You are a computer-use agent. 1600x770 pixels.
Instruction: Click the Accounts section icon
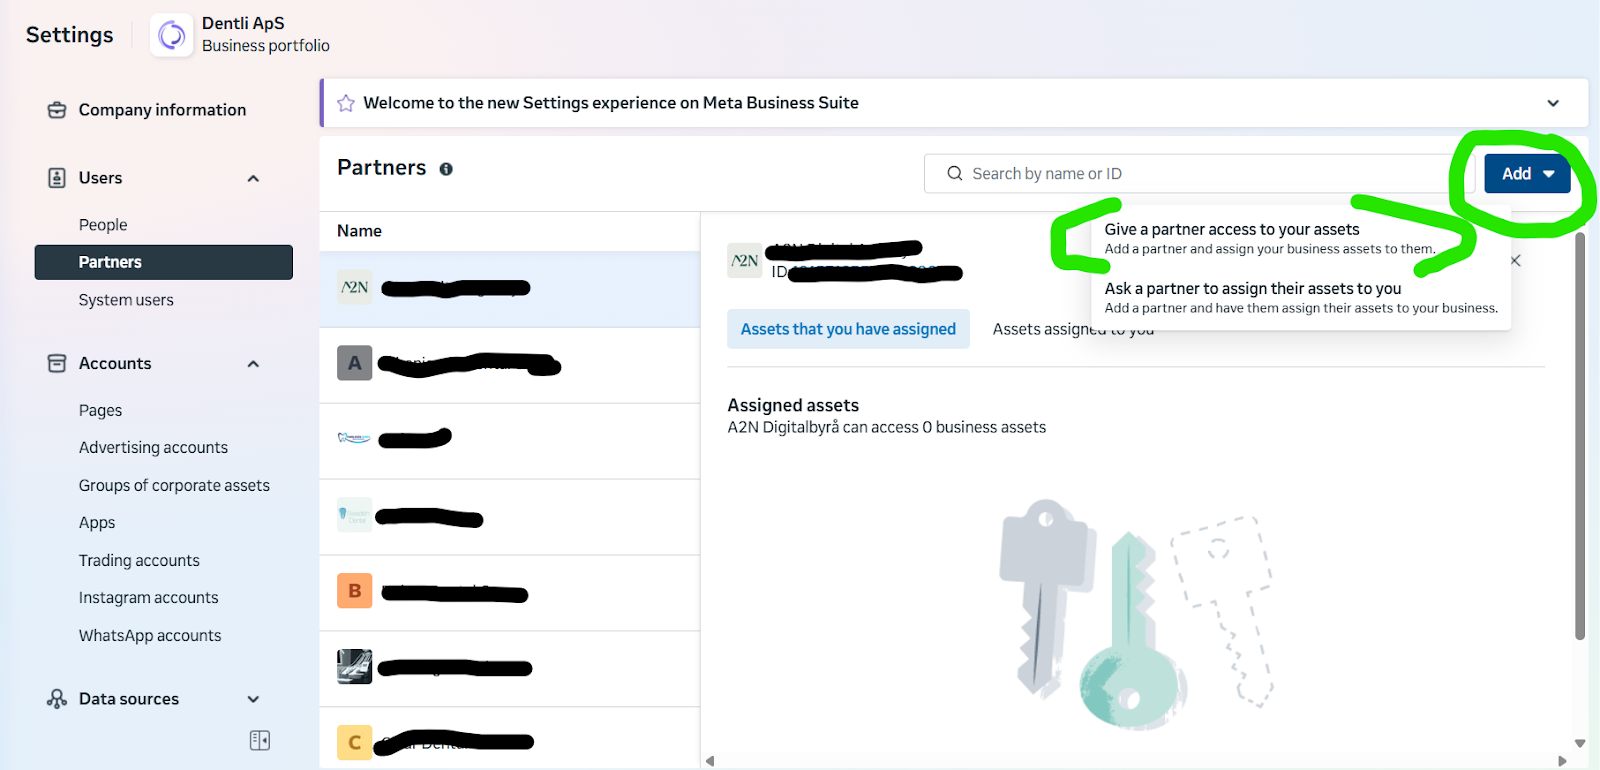point(57,363)
